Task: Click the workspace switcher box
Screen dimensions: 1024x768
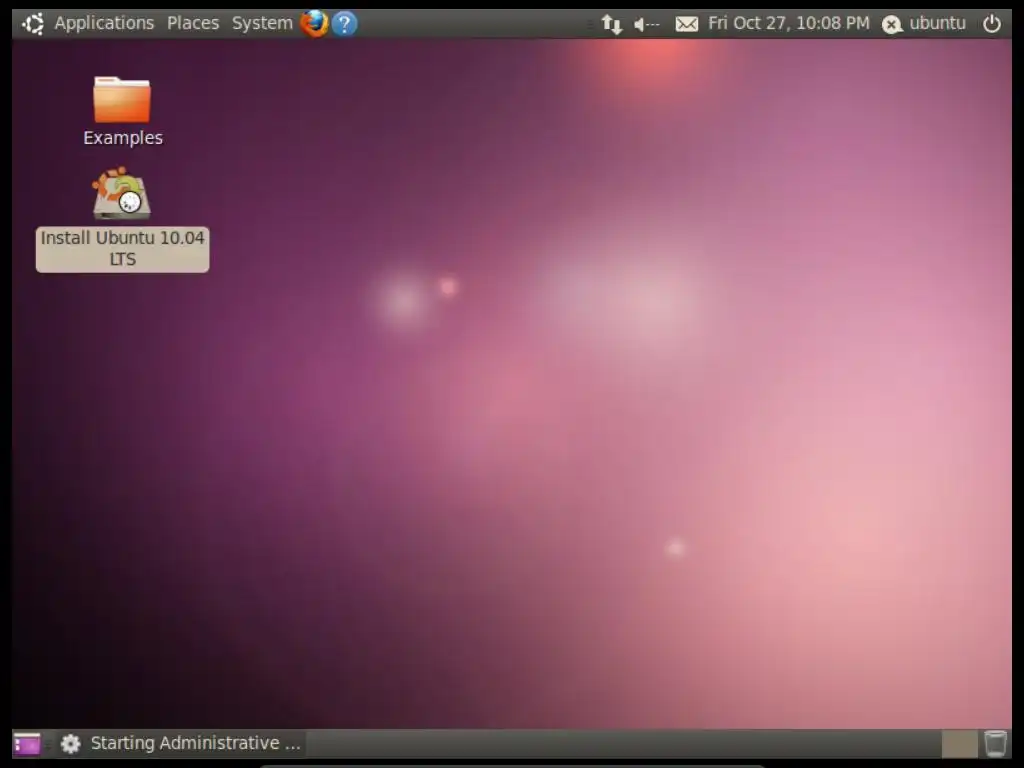Action: coord(959,744)
